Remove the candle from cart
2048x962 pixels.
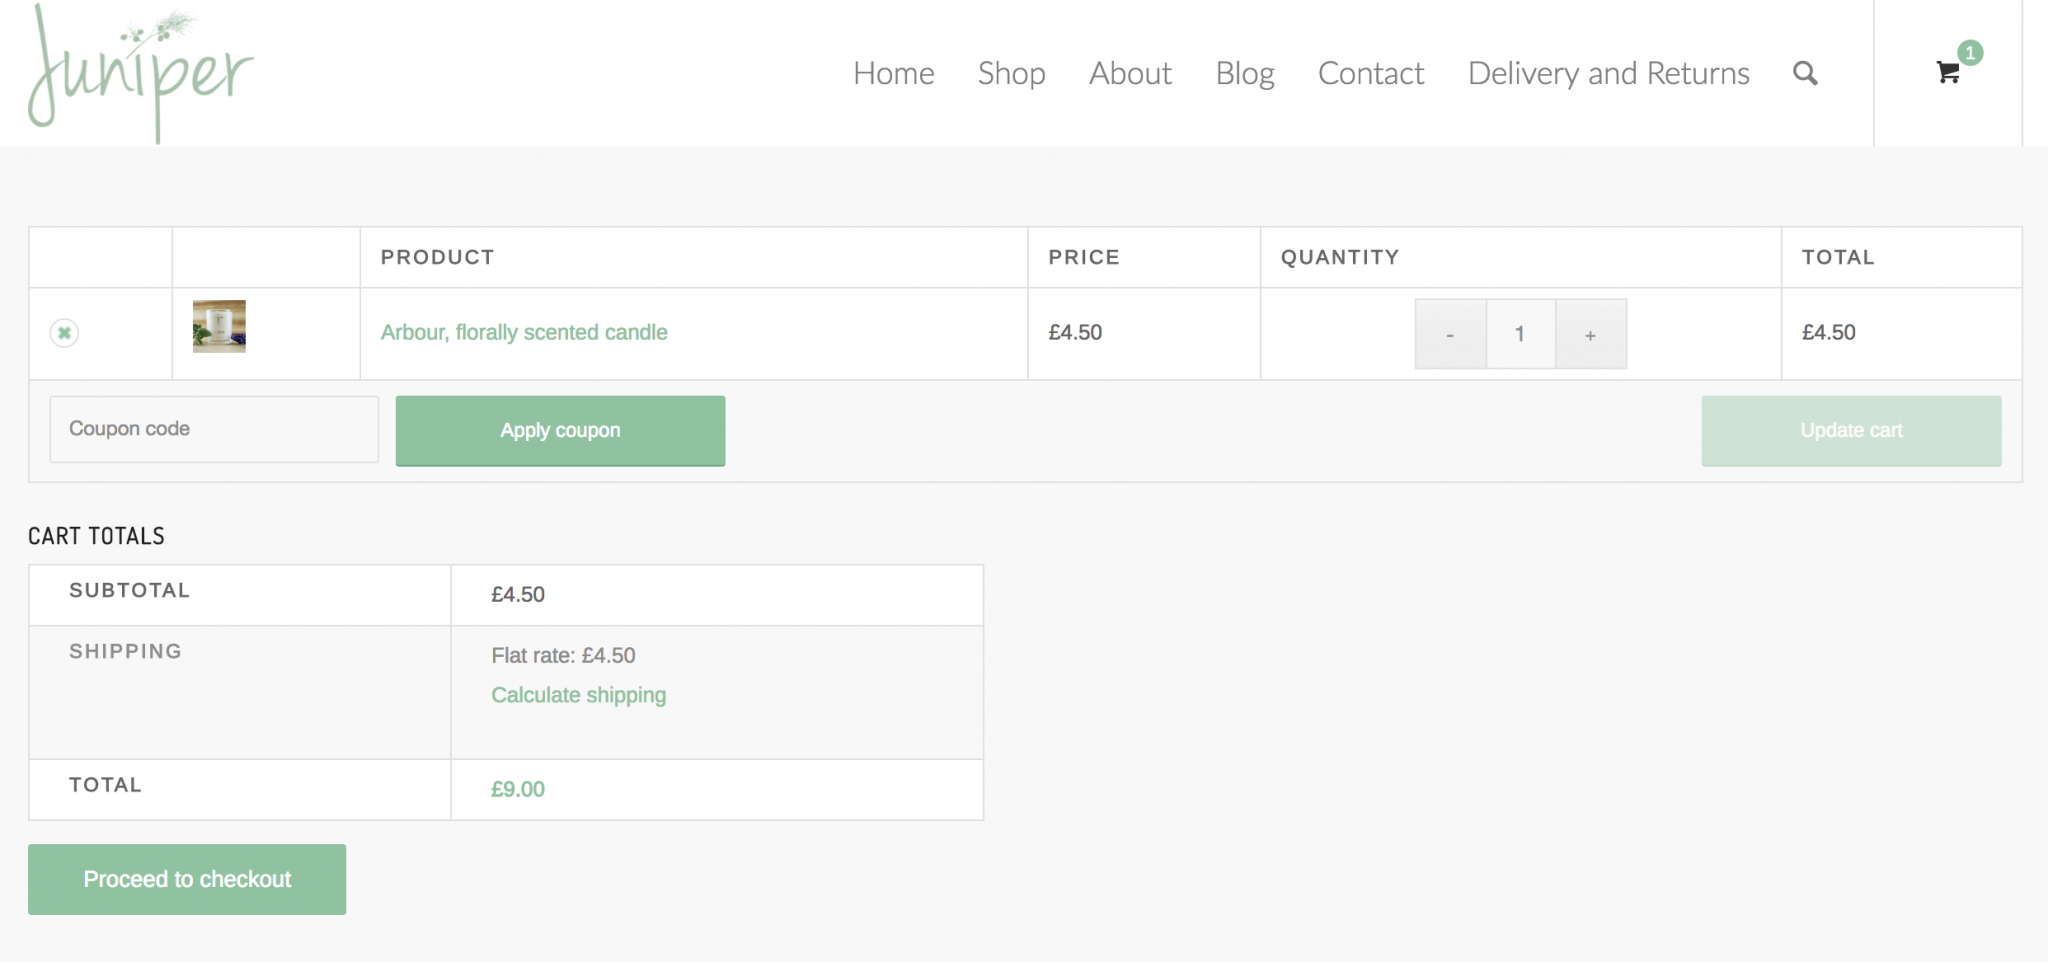(x=64, y=333)
